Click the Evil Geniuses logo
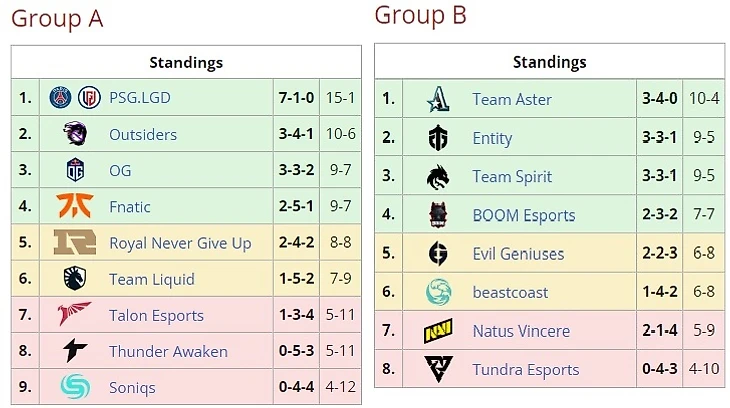The height and width of the screenshot is (408, 730). coord(438,253)
